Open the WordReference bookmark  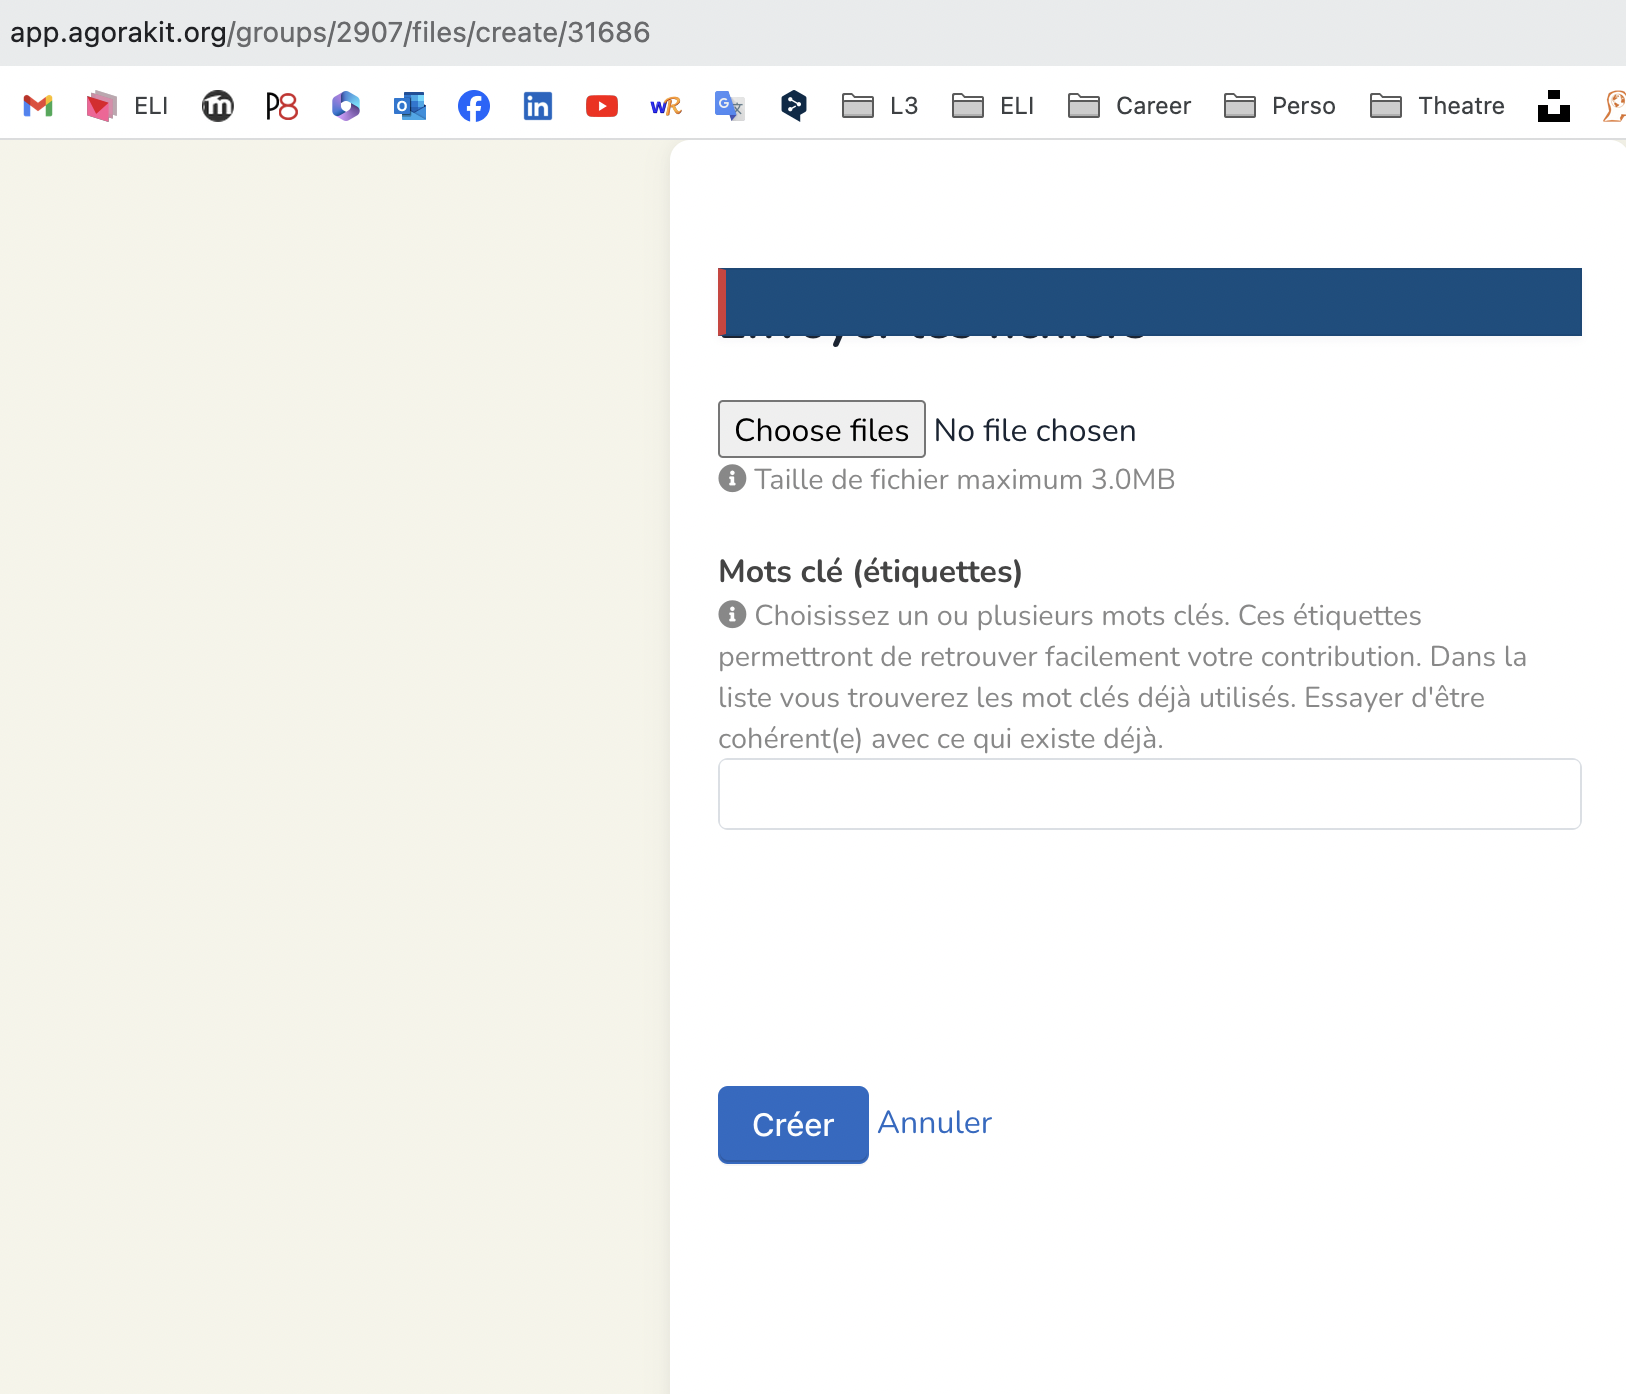(666, 105)
